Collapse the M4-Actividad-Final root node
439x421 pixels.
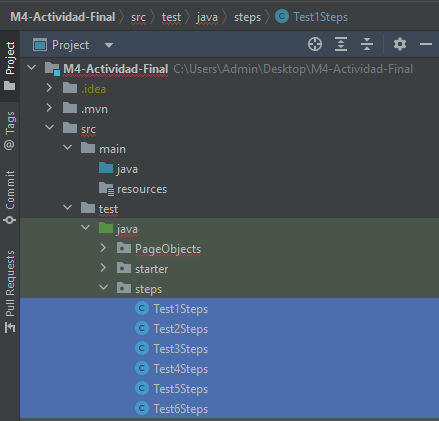(x=32, y=68)
